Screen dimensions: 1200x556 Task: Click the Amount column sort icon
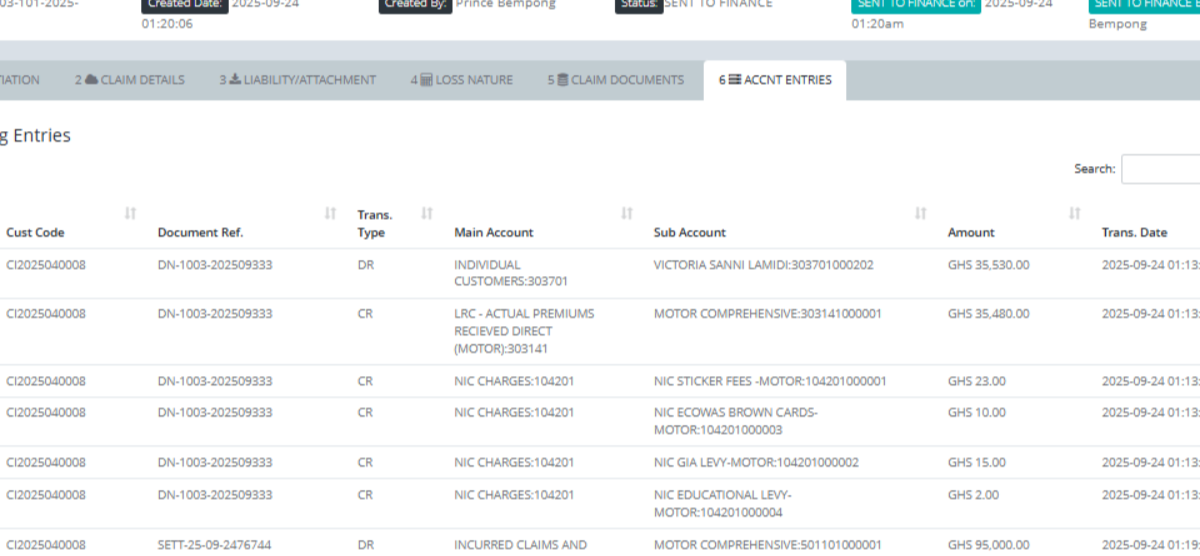tap(1075, 213)
